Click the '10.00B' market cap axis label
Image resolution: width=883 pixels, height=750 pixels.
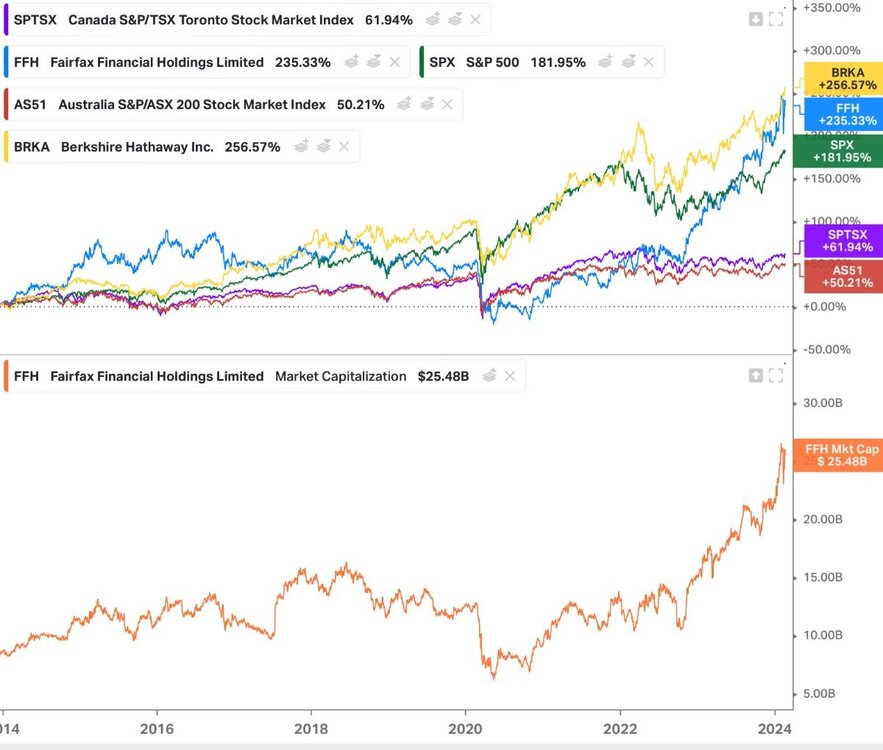pyautogui.click(x=823, y=635)
